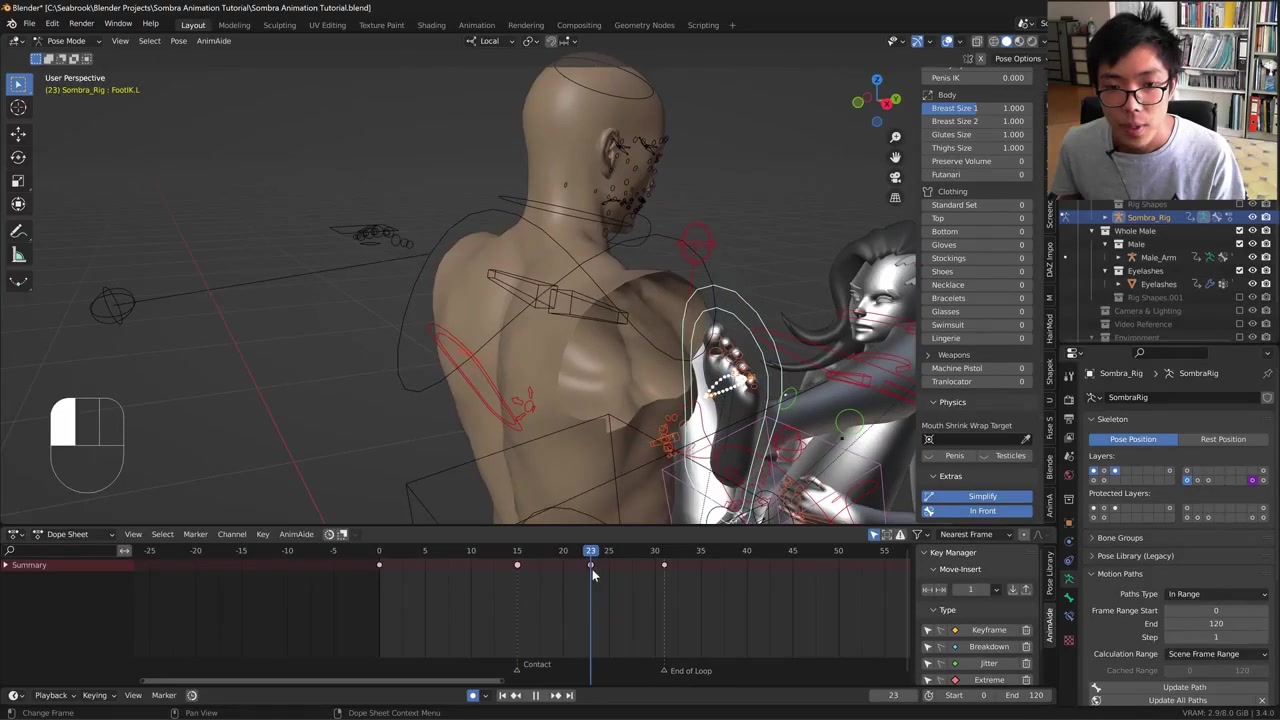1280x720 pixels.
Task: Enable the In Front toggle
Action: pos(982,511)
